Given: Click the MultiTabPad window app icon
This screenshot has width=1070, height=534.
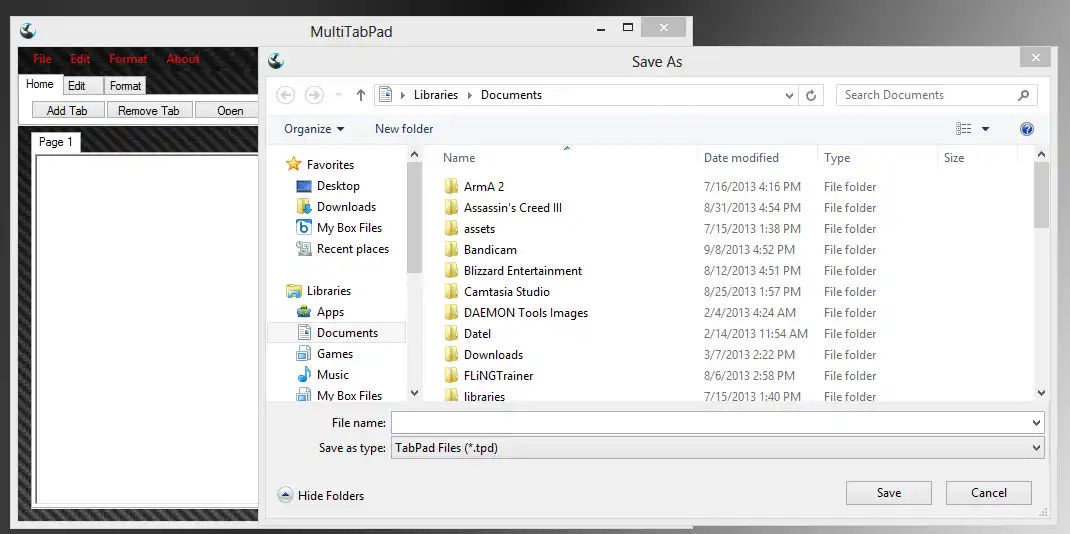Looking at the screenshot, I should (28, 31).
